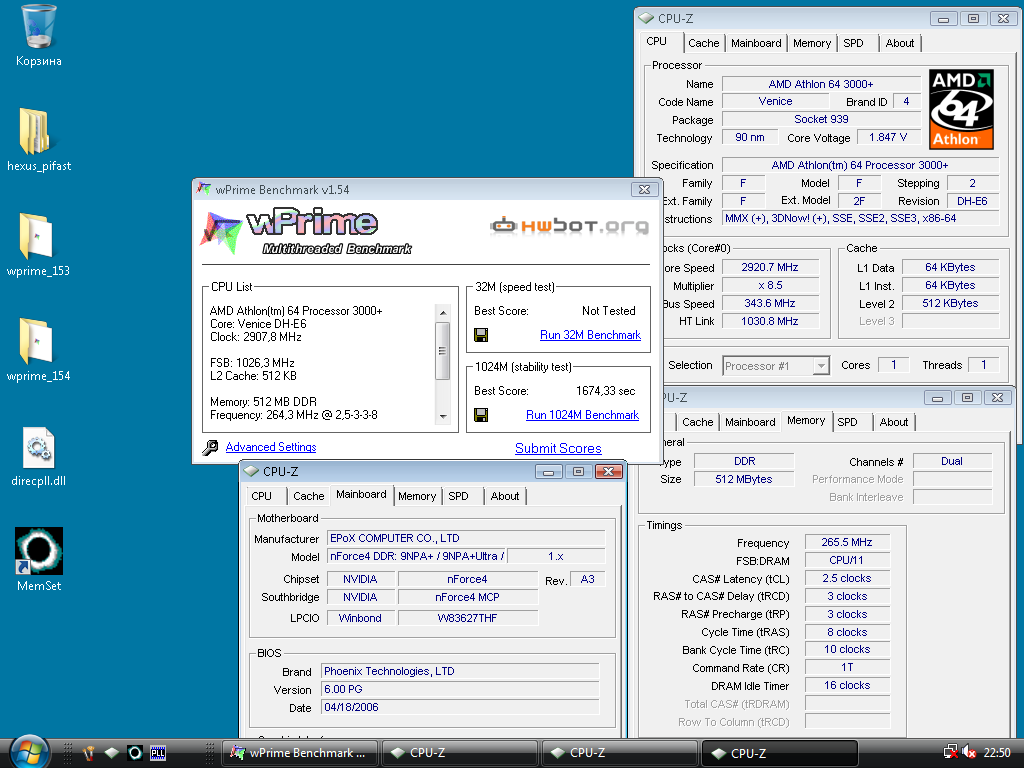Click the second CPU-Z taskbar button
The width and height of the screenshot is (1024, 768).
[x=620, y=753]
